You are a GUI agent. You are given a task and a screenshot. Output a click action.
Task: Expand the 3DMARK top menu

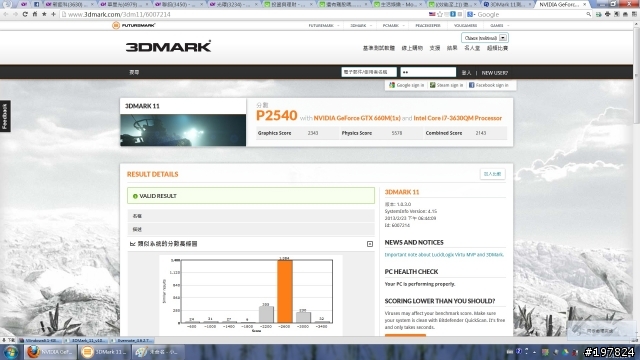pyautogui.click(x=361, y=25)
